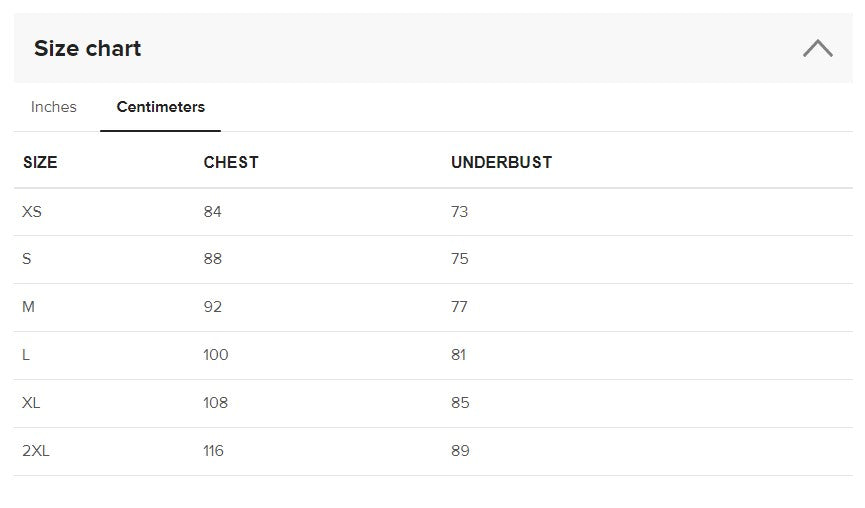The width and height of the screenshot is (865, 508).
Task: Click chest value 100 for L
Action: (x=215, y=355)
